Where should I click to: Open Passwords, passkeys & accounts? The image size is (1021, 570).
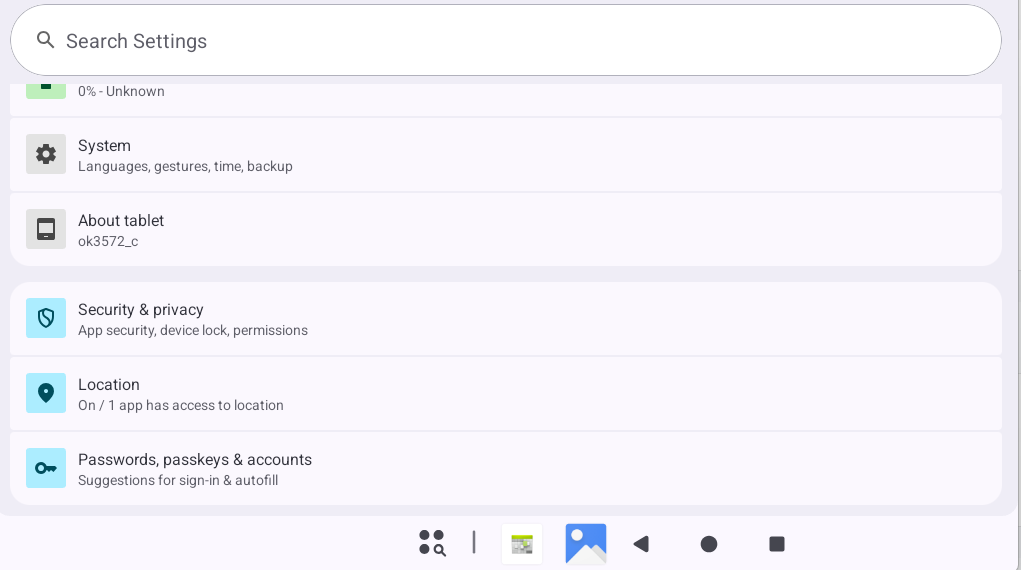(505, 469)
